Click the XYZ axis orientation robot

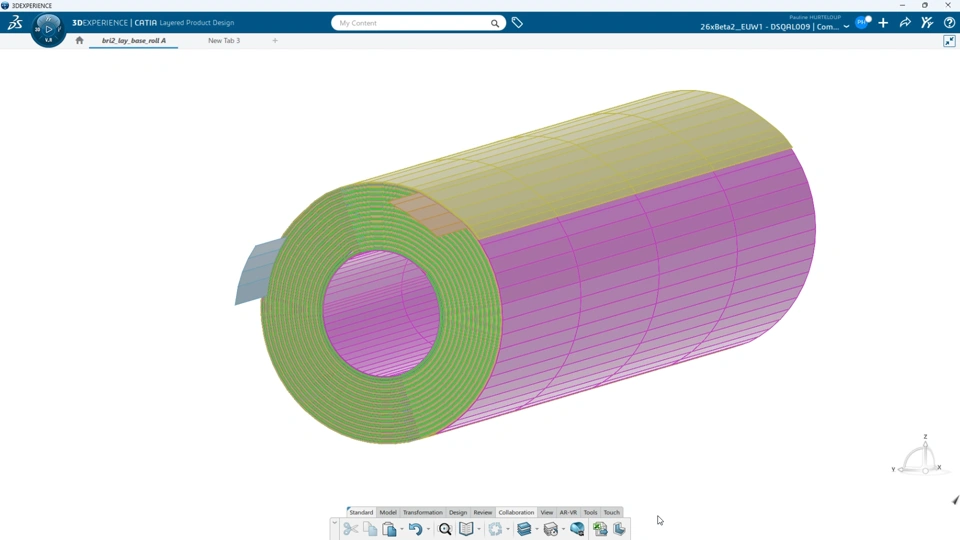(x=920, y=457)
